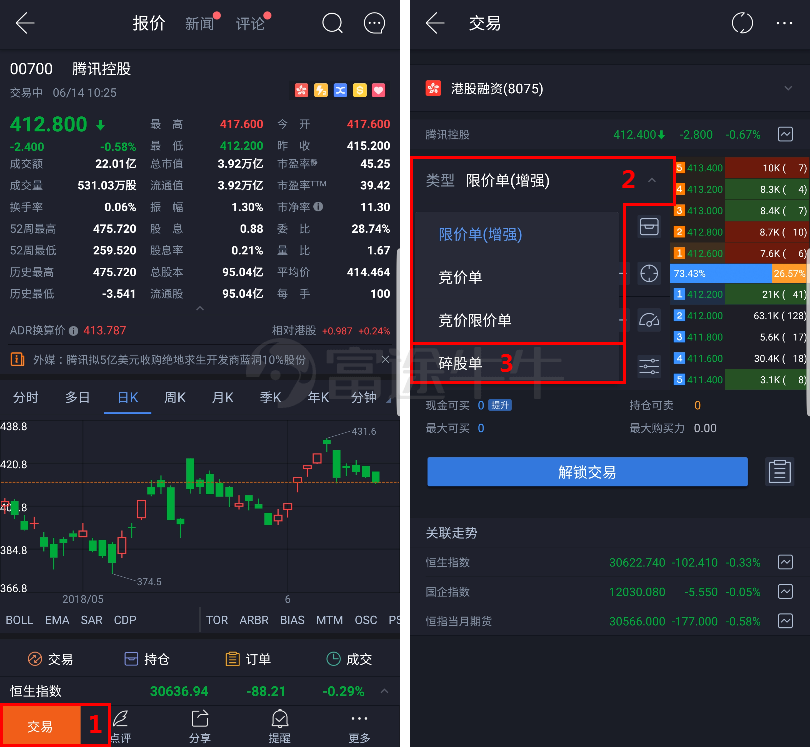Tap the 提升 upgrade badge
This screenshot has width=810, height=747.
(x=500, y=405)
